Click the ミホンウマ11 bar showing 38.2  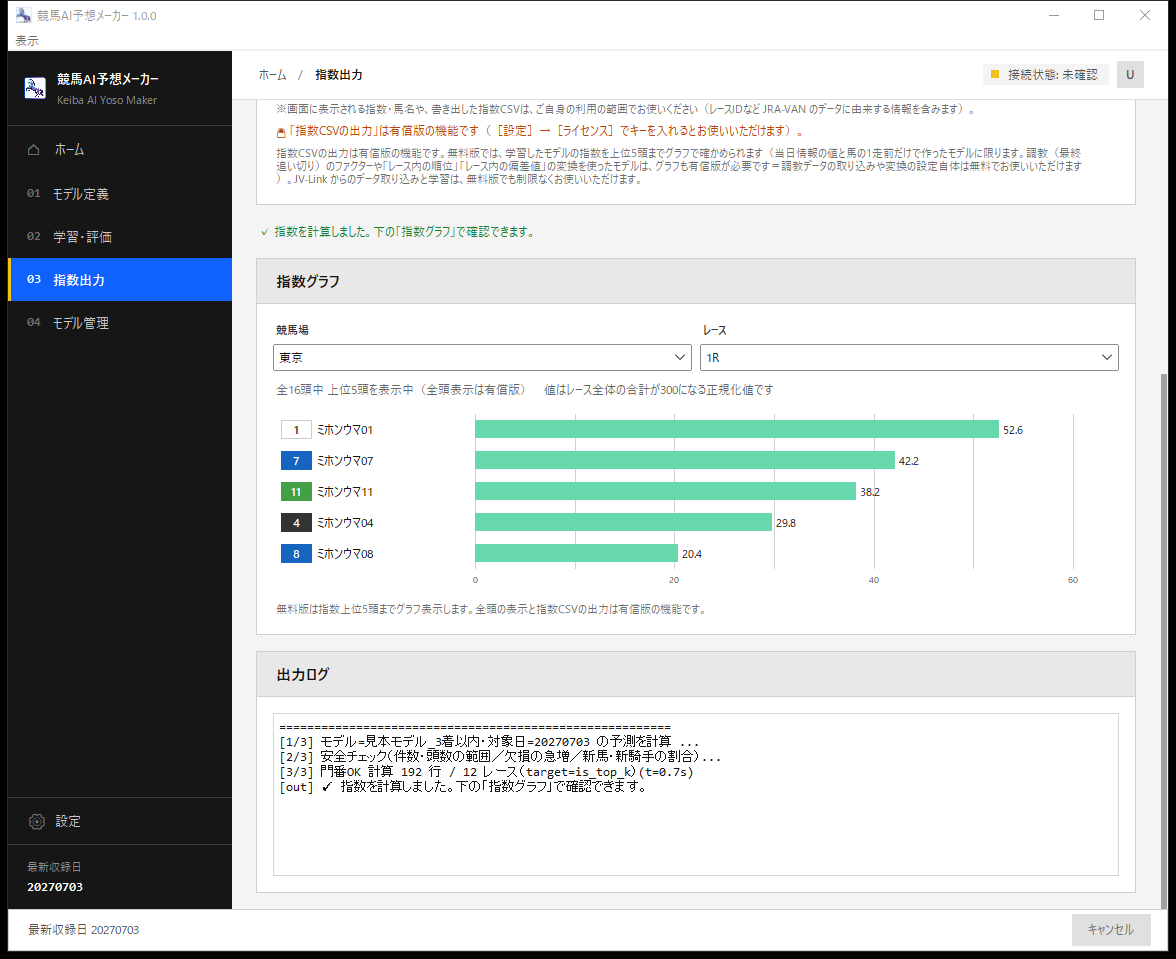pyautogui.click(x=665, y=491)
